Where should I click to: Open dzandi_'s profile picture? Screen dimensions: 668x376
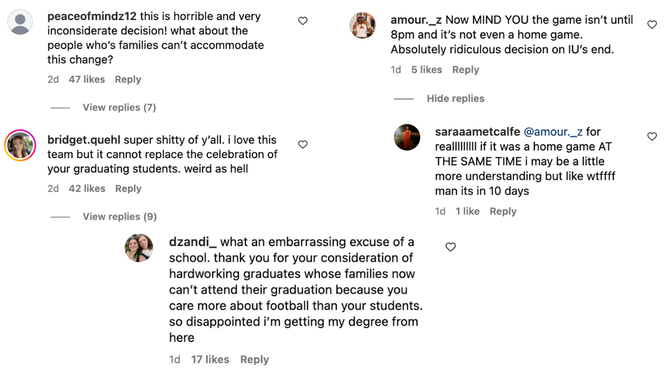(x=139, y=247)
